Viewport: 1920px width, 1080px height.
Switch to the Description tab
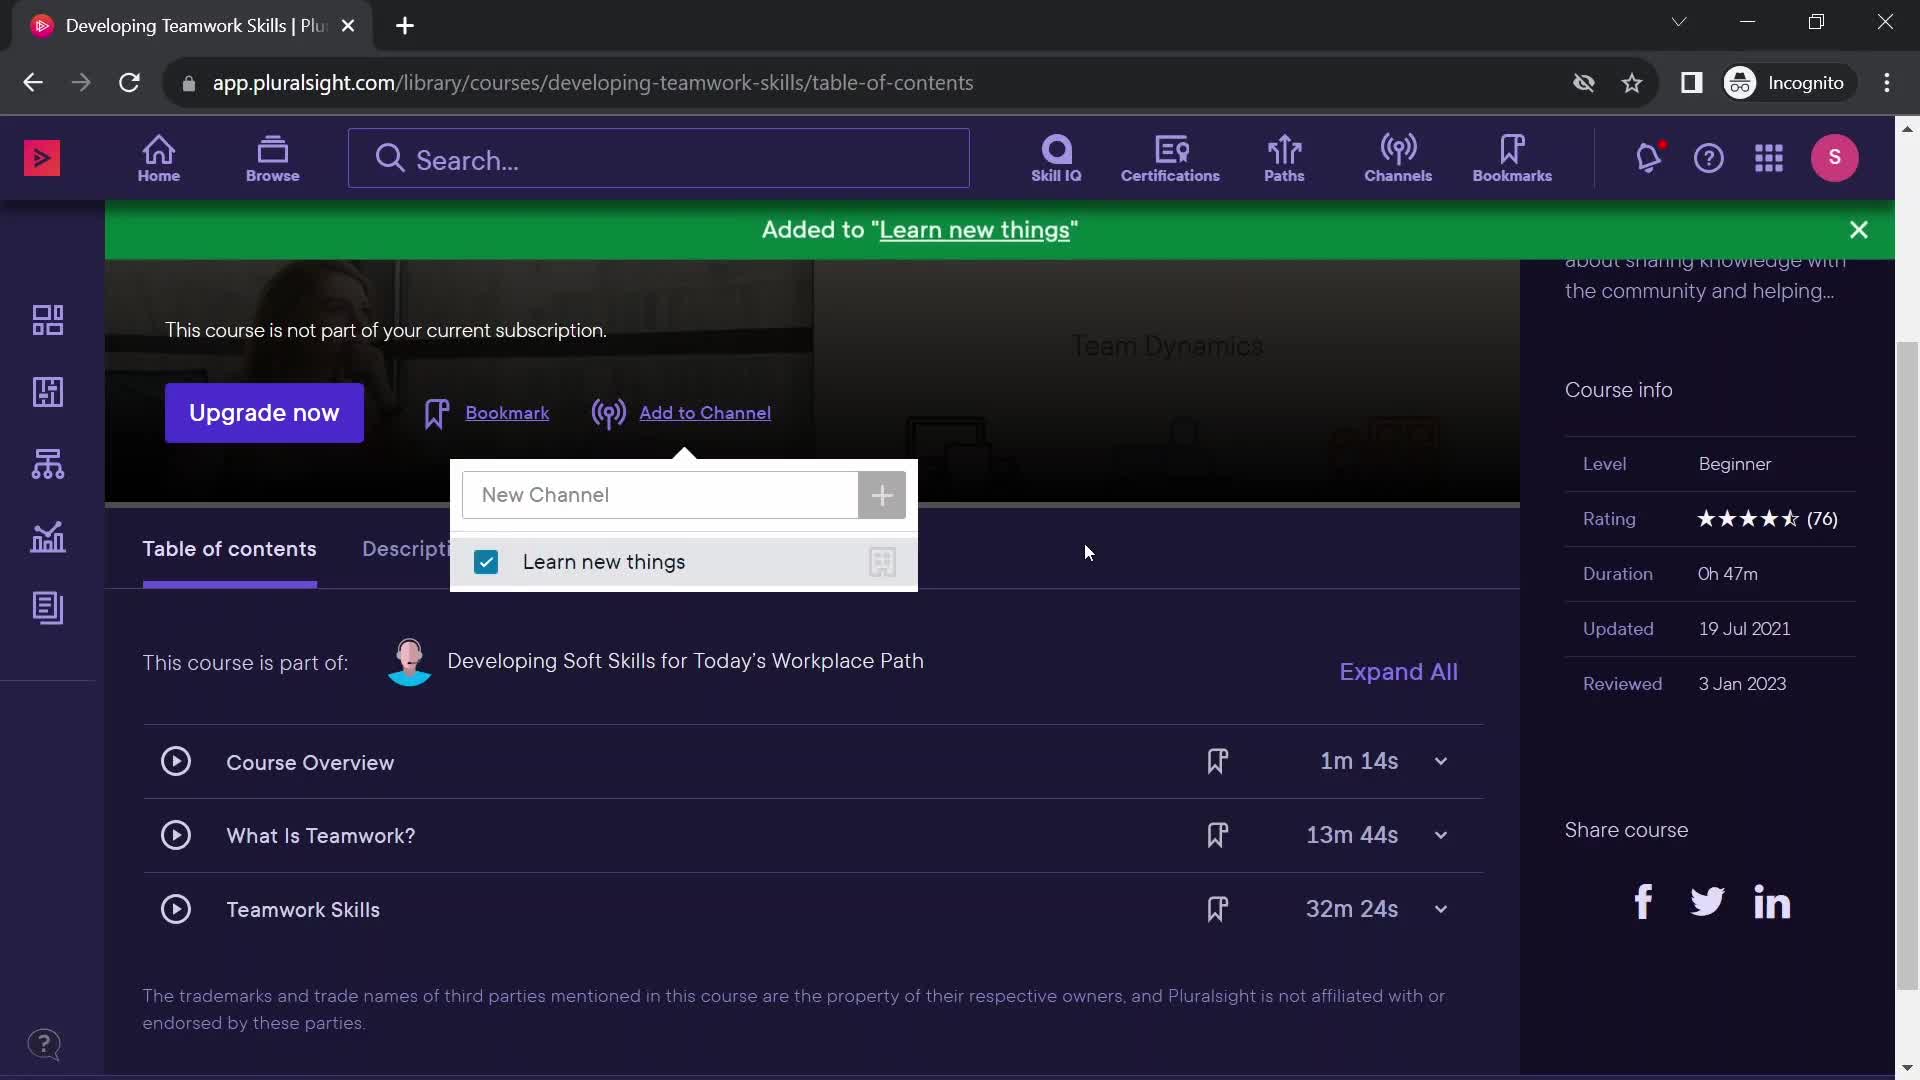pyautogui.click(x=415, y=547)
